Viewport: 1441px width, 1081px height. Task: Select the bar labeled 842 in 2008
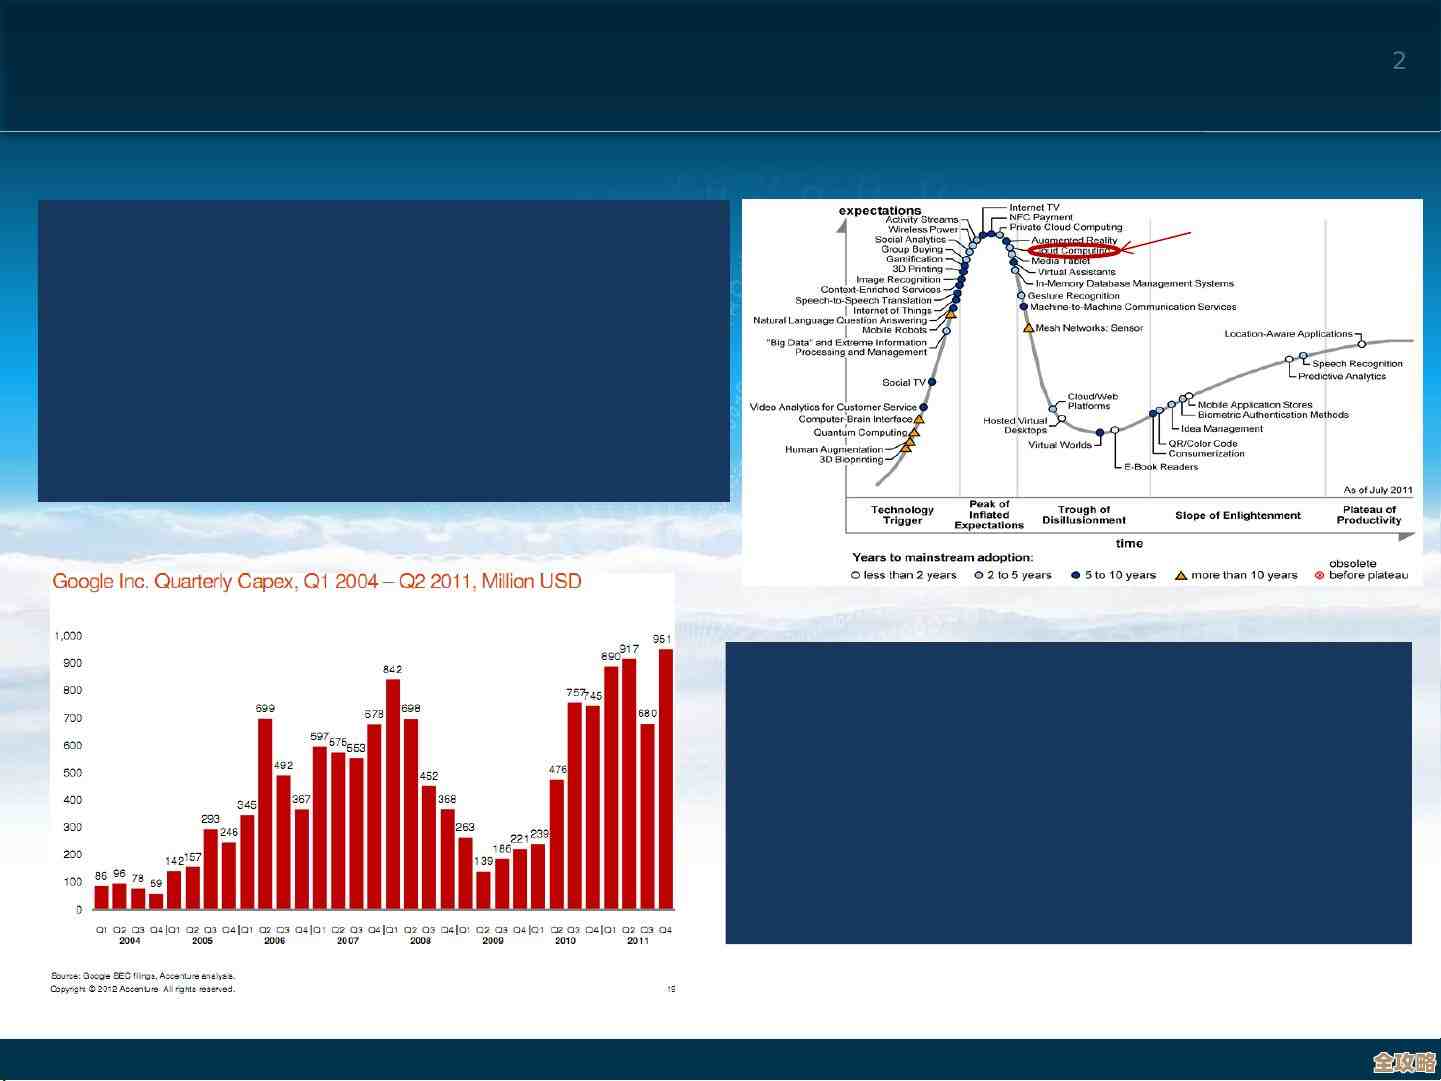(x=393, y=793)
